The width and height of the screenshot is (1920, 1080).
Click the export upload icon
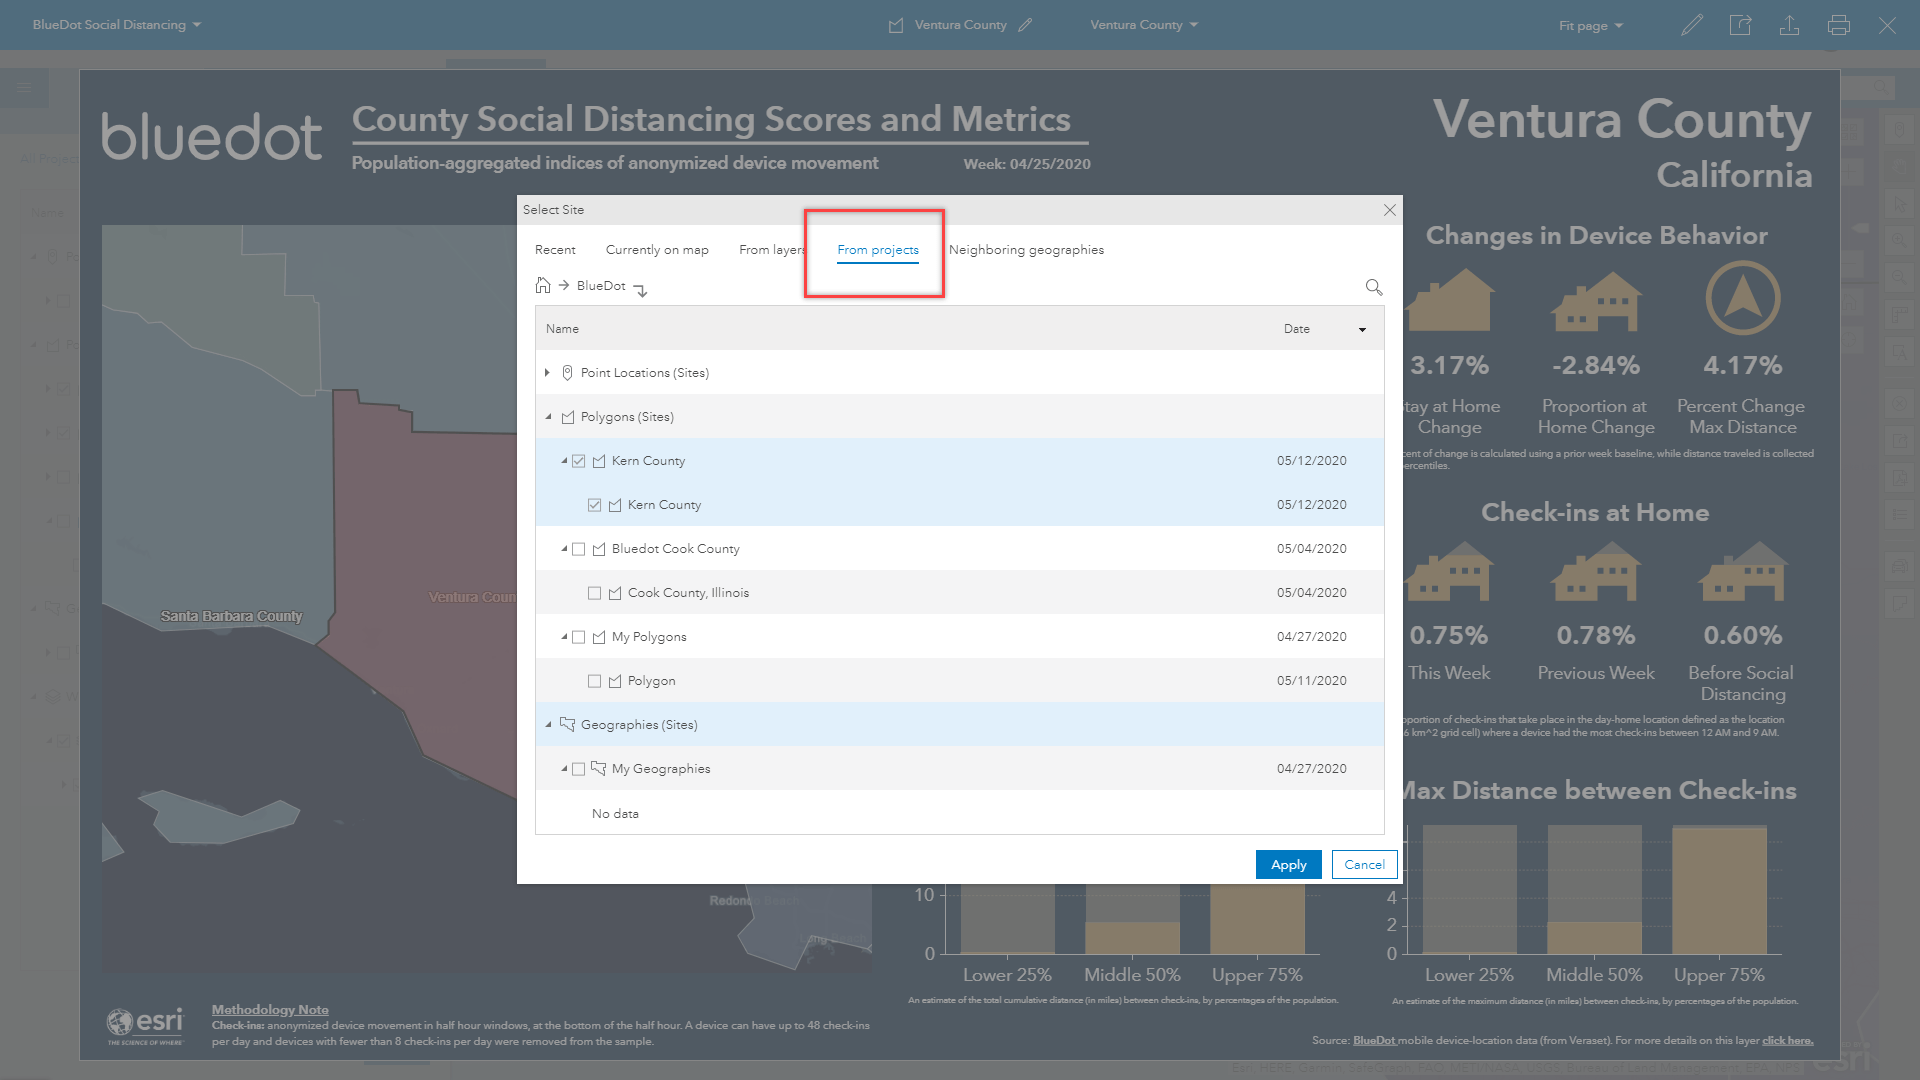pos(1789,25)
